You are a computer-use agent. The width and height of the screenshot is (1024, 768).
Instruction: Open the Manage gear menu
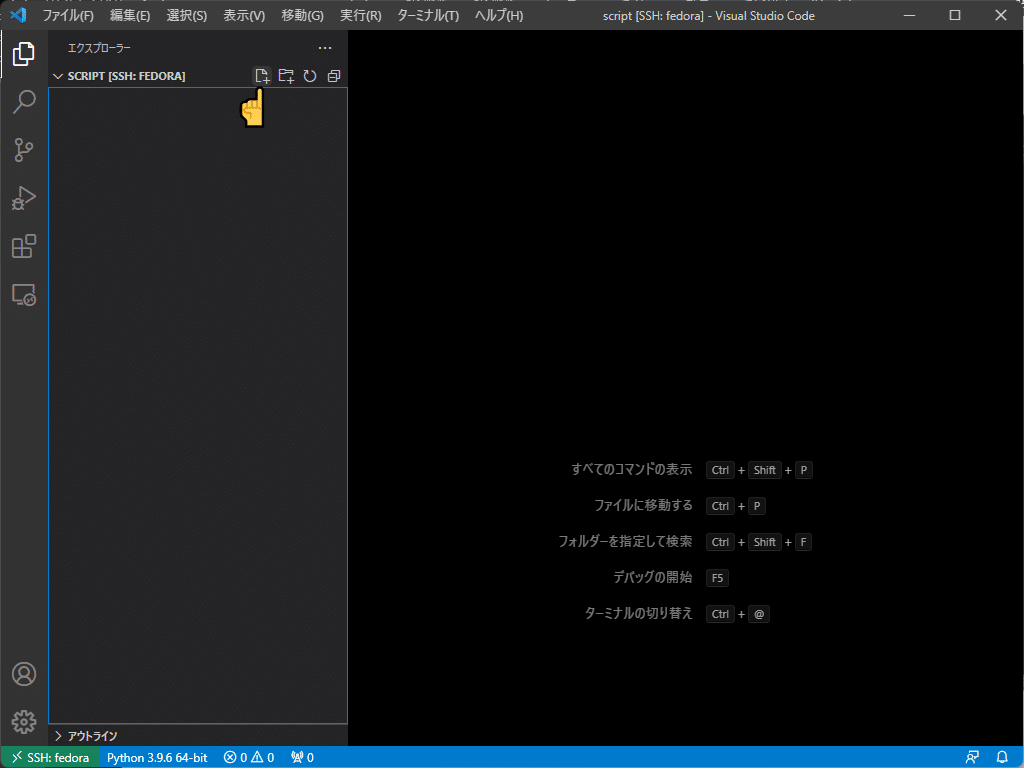pyautogui.click(x=24, y=722)
